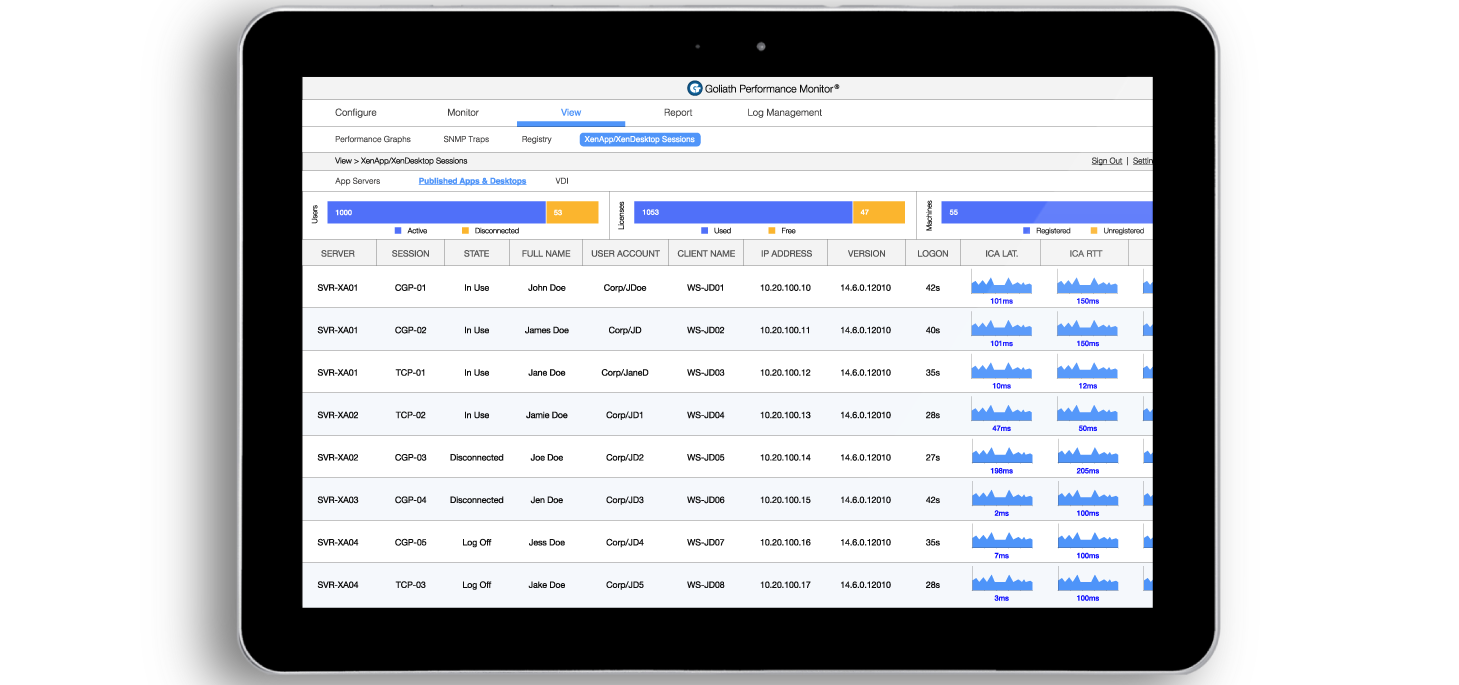Screen dimensions: 1459x685
Task: Open Log Management menu
Action: pos(785,113)
